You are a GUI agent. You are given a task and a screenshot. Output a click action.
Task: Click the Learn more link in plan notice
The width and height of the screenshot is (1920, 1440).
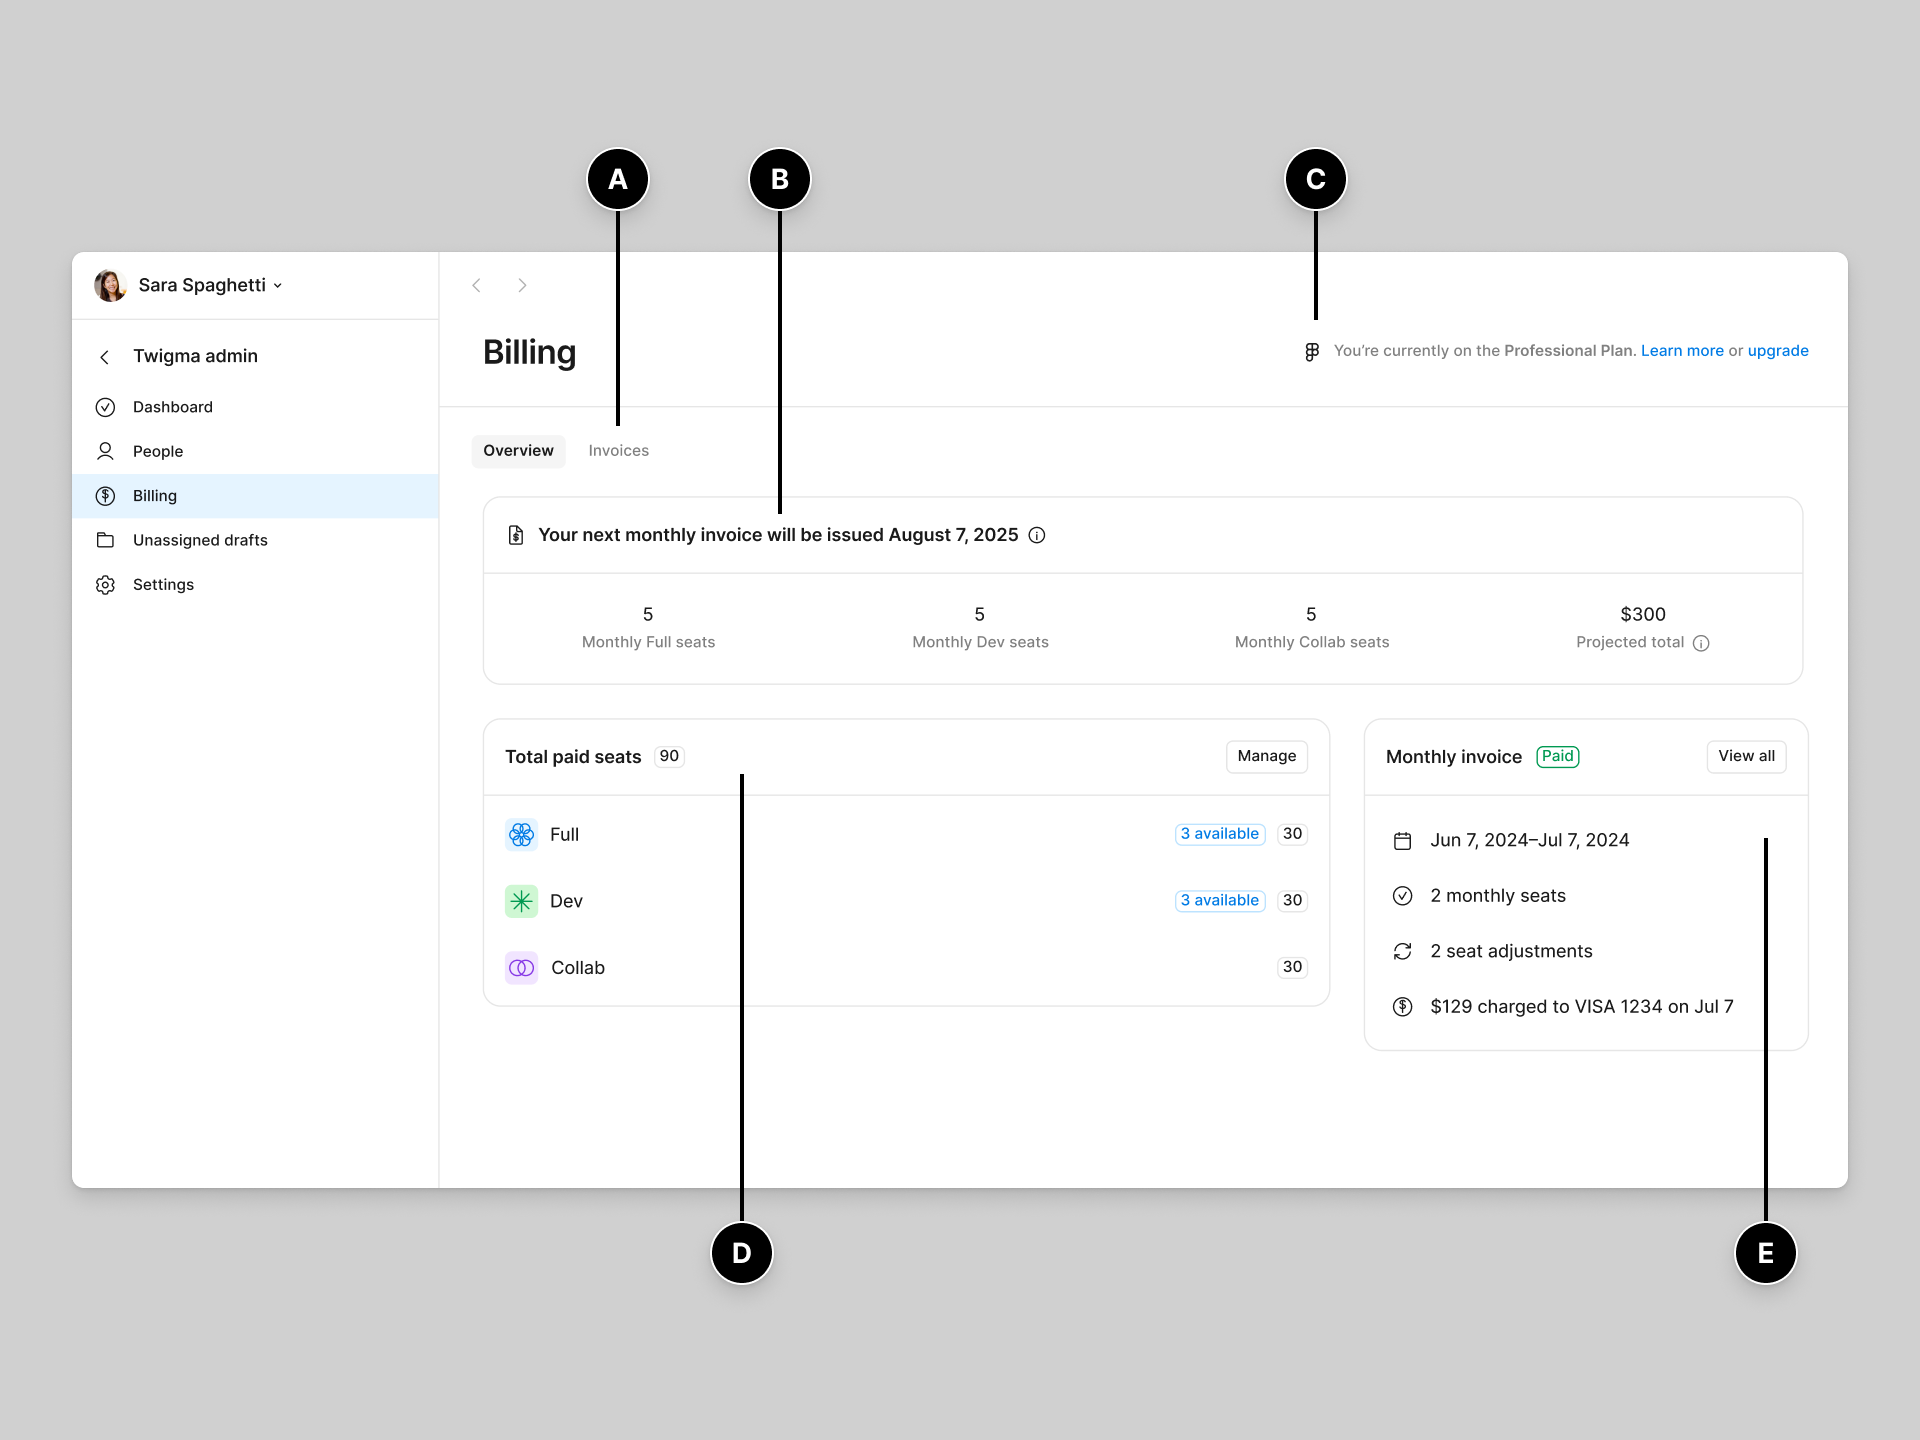[1681, 351]
